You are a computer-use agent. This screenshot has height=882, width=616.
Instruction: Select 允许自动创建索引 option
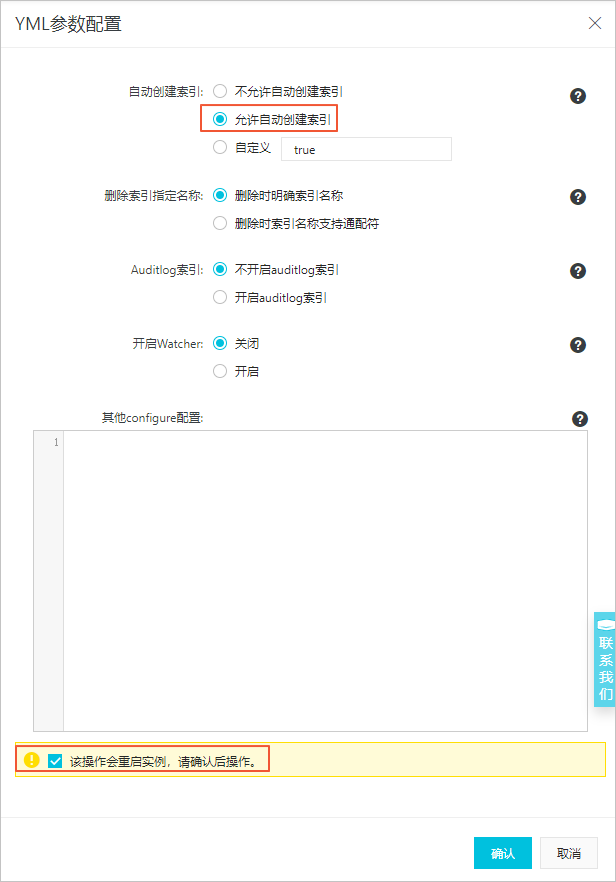click(220, 119)
